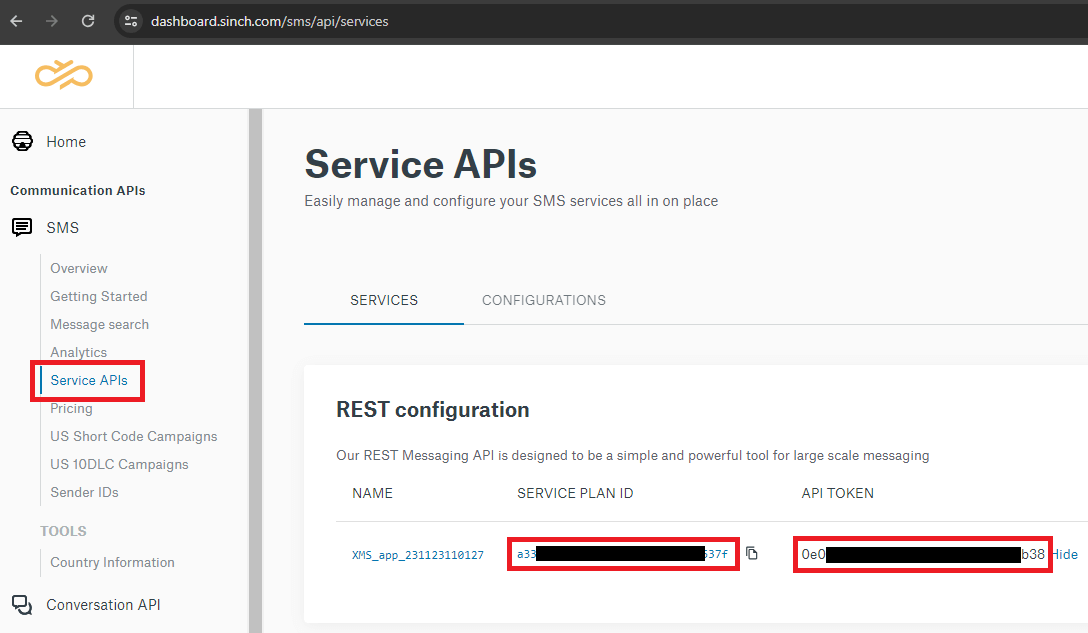Screen dimensions: 1088x633
Task: Switch to the CONFIGURATIONS tab
Action: [x=544, y=301]
